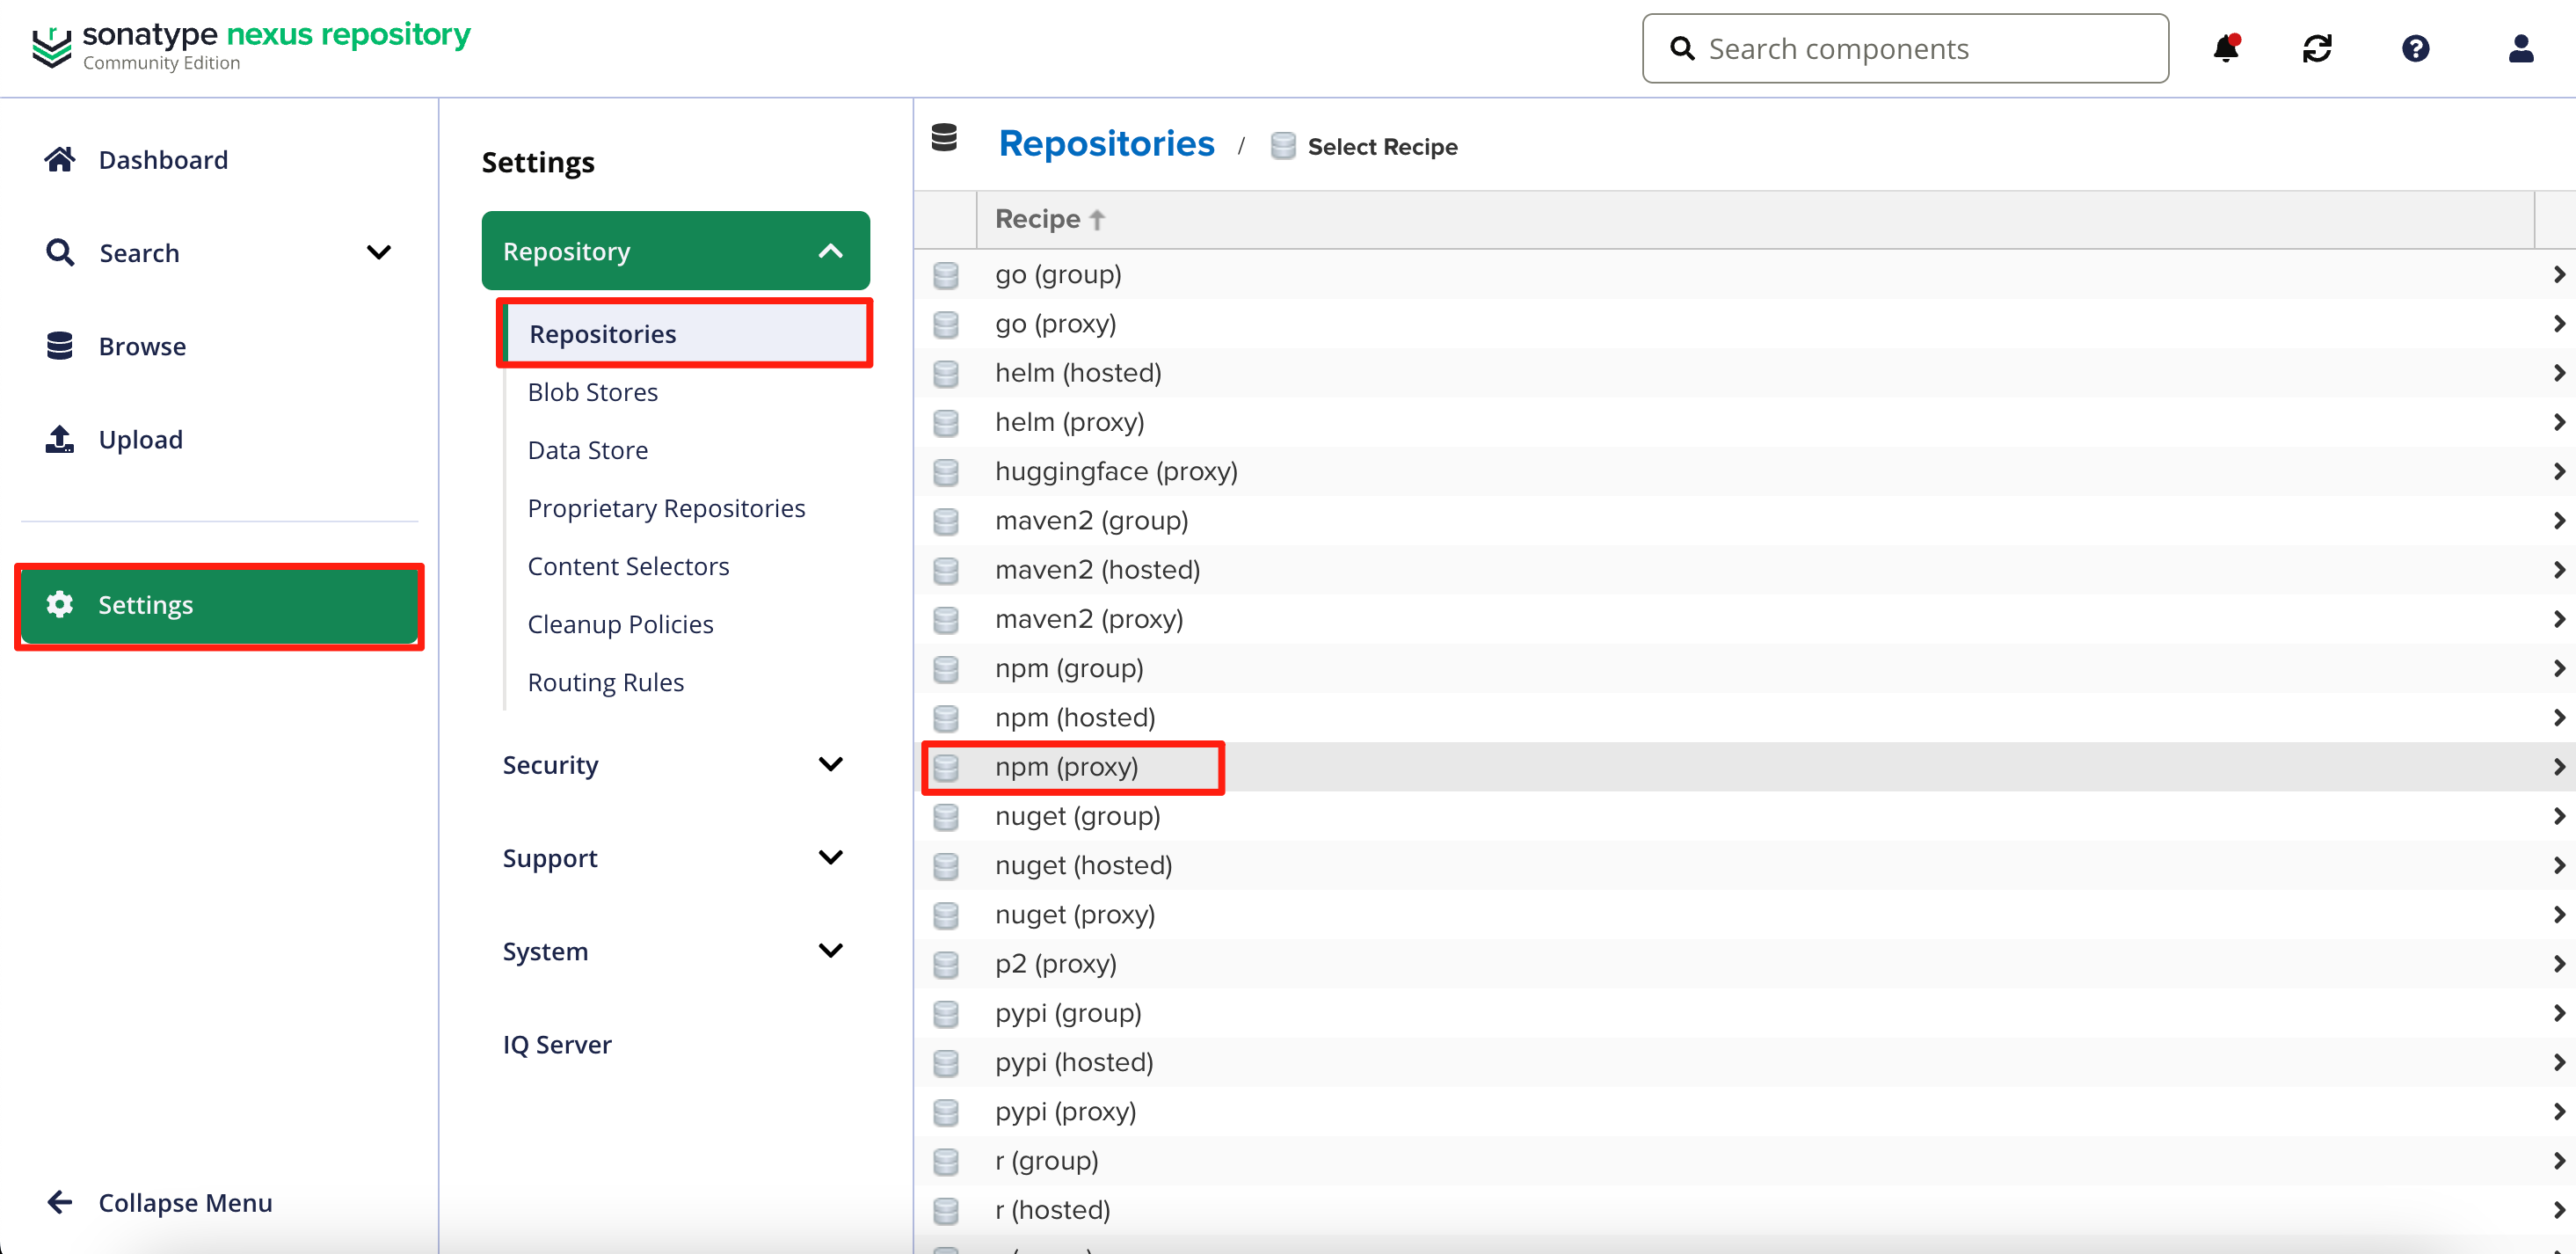Expand the Security section
Screen dimensions: 2576x1254
[830, 764]
